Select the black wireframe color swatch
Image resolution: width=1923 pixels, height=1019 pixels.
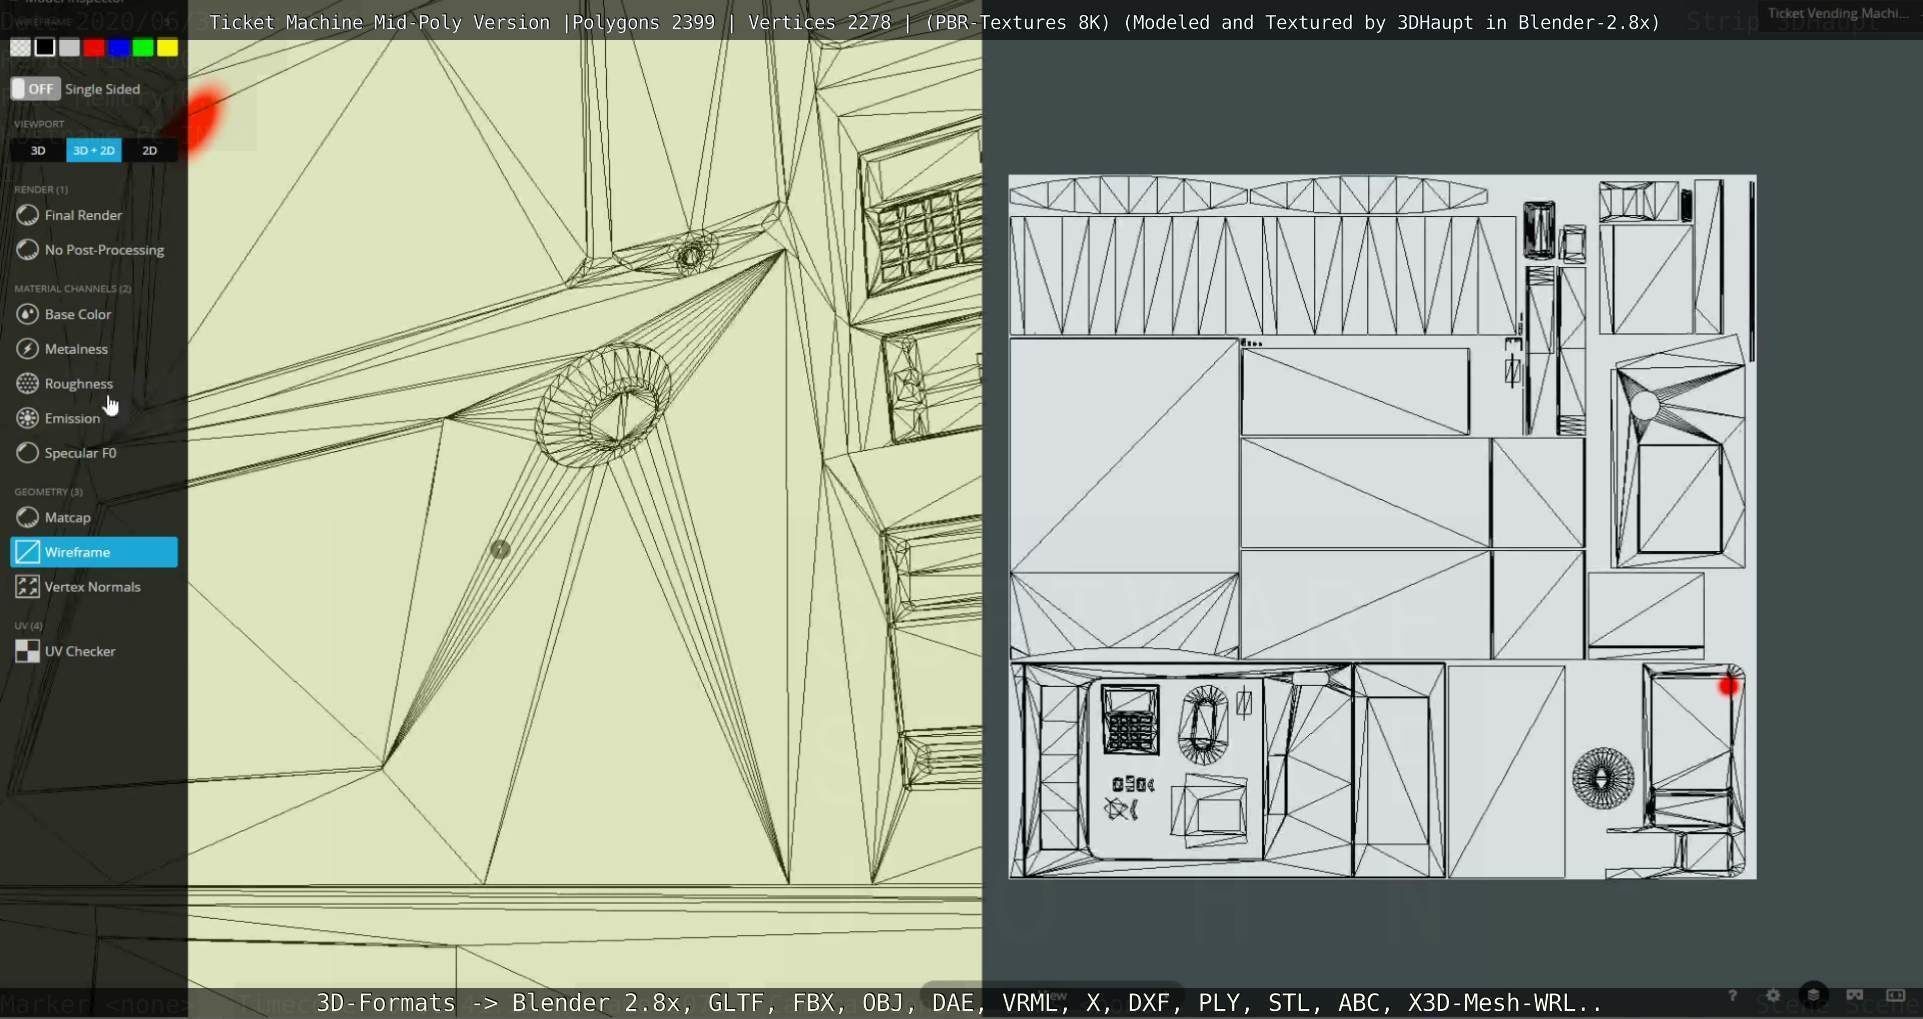[45, 48]
